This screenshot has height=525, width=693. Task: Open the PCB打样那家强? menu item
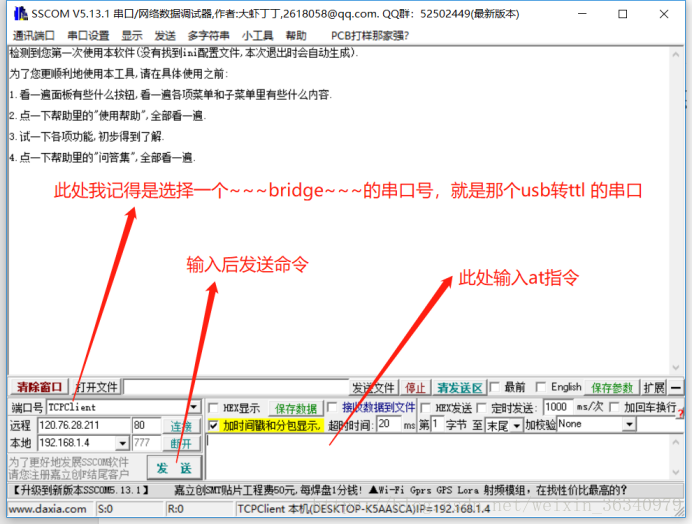(370, 35)
